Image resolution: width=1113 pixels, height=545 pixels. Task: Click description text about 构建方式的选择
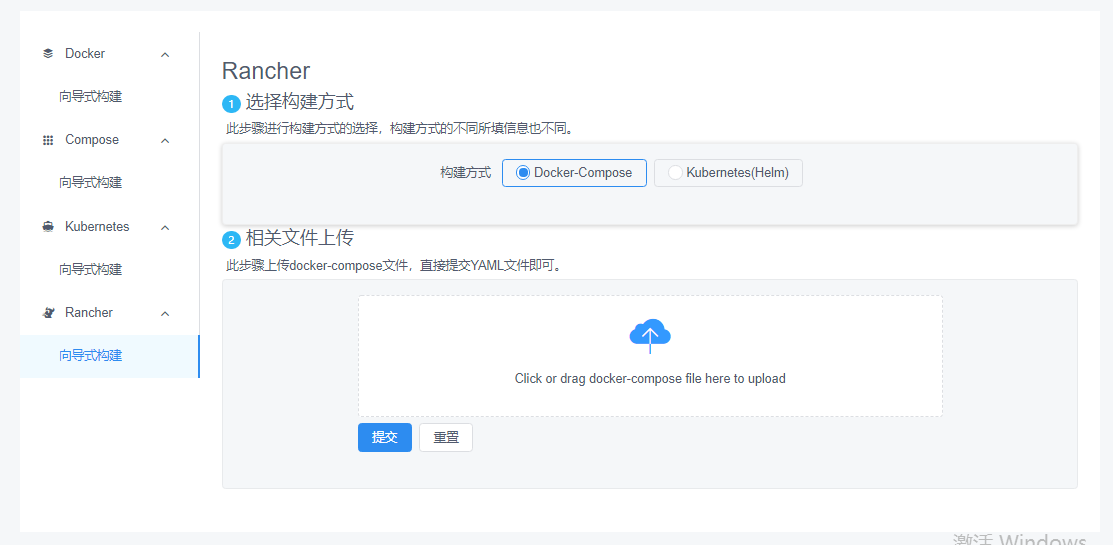pyautogui.click(x=400, y=130)
